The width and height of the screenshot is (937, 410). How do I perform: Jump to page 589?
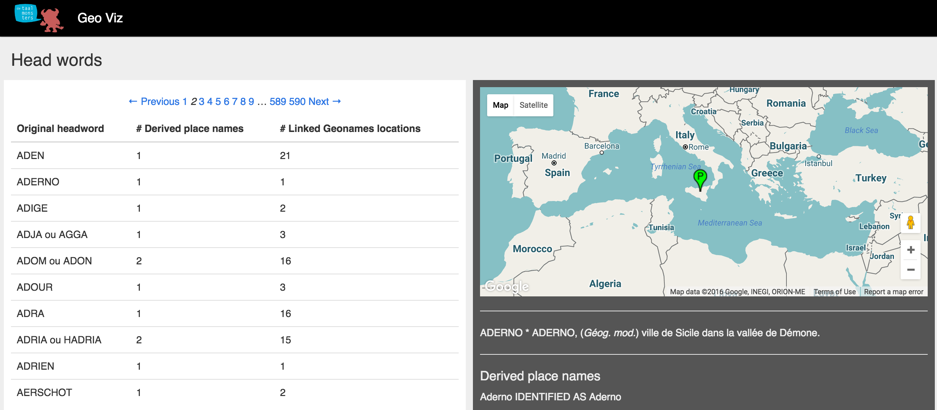pos(277,101)
